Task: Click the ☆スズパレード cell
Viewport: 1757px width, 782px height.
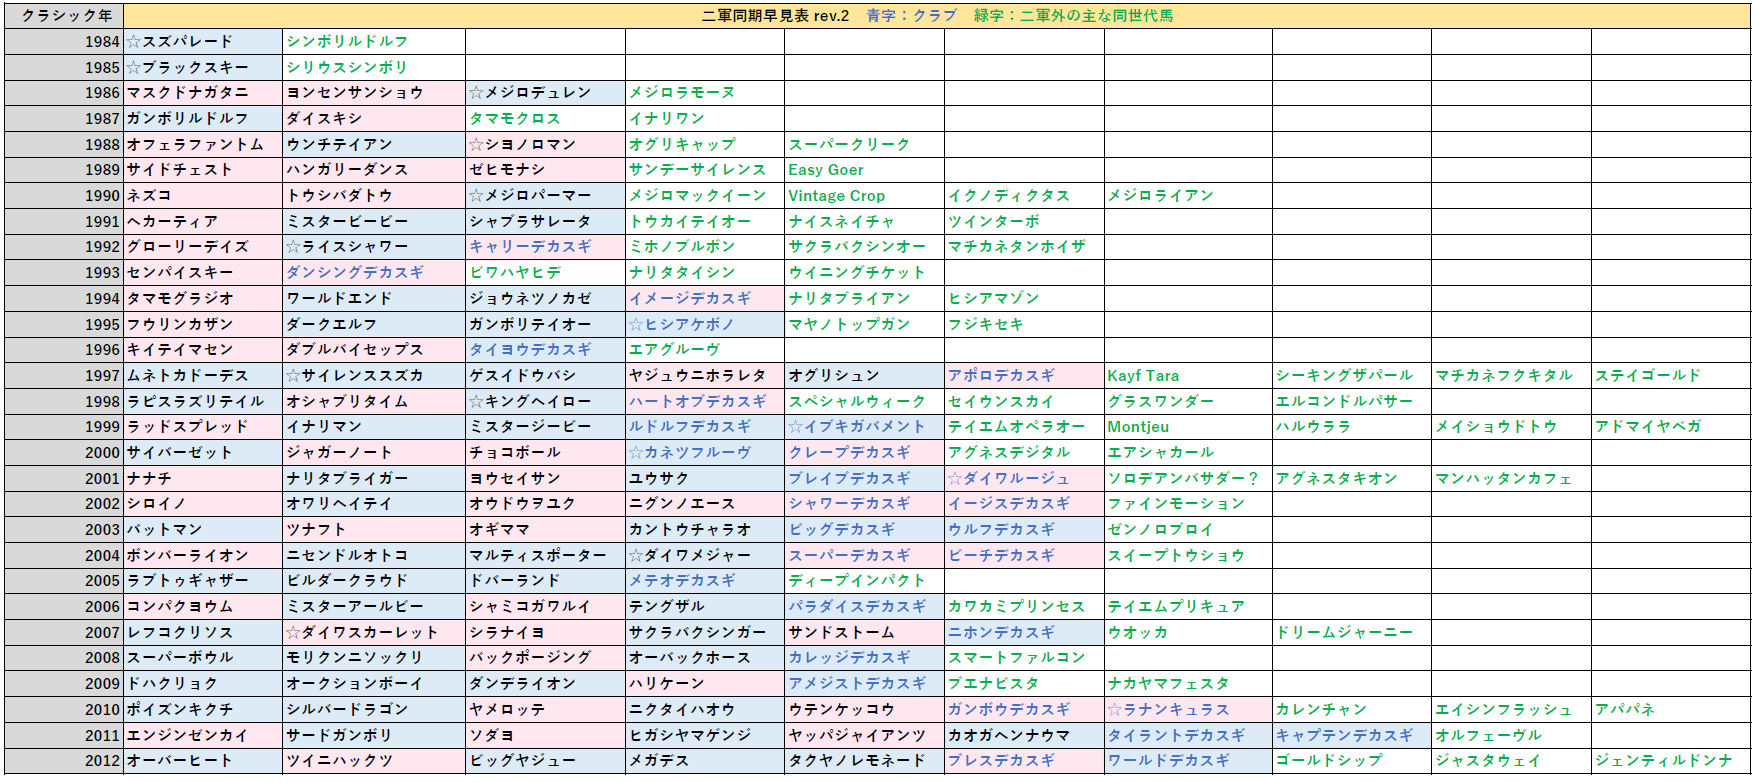Action: 203,41
